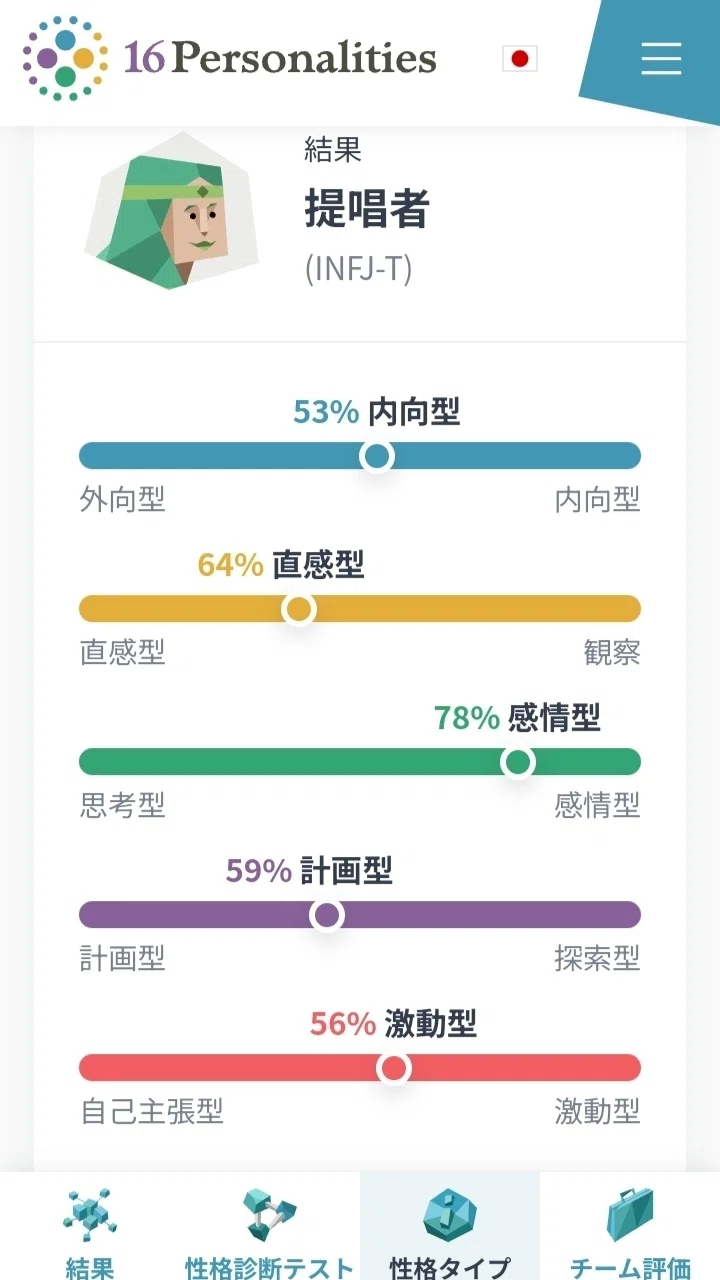Tap the 性格タイプ info icon
Viewport: 720px width, 1280px height.
pos(450,1215)
